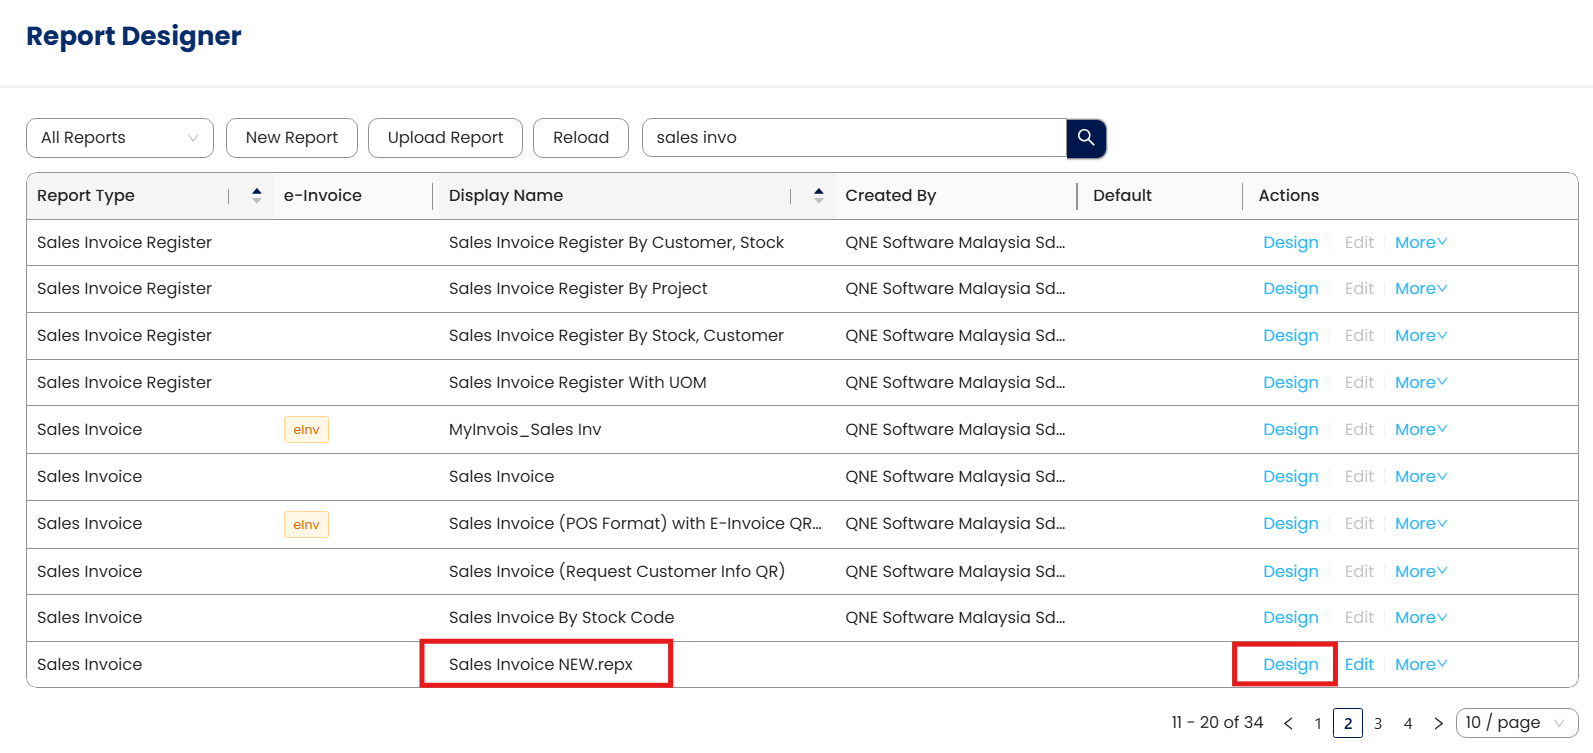The image size is (1593, 753).
Task: Focus the search field containing 'sales invo'
Action: (x=855, y=138)
